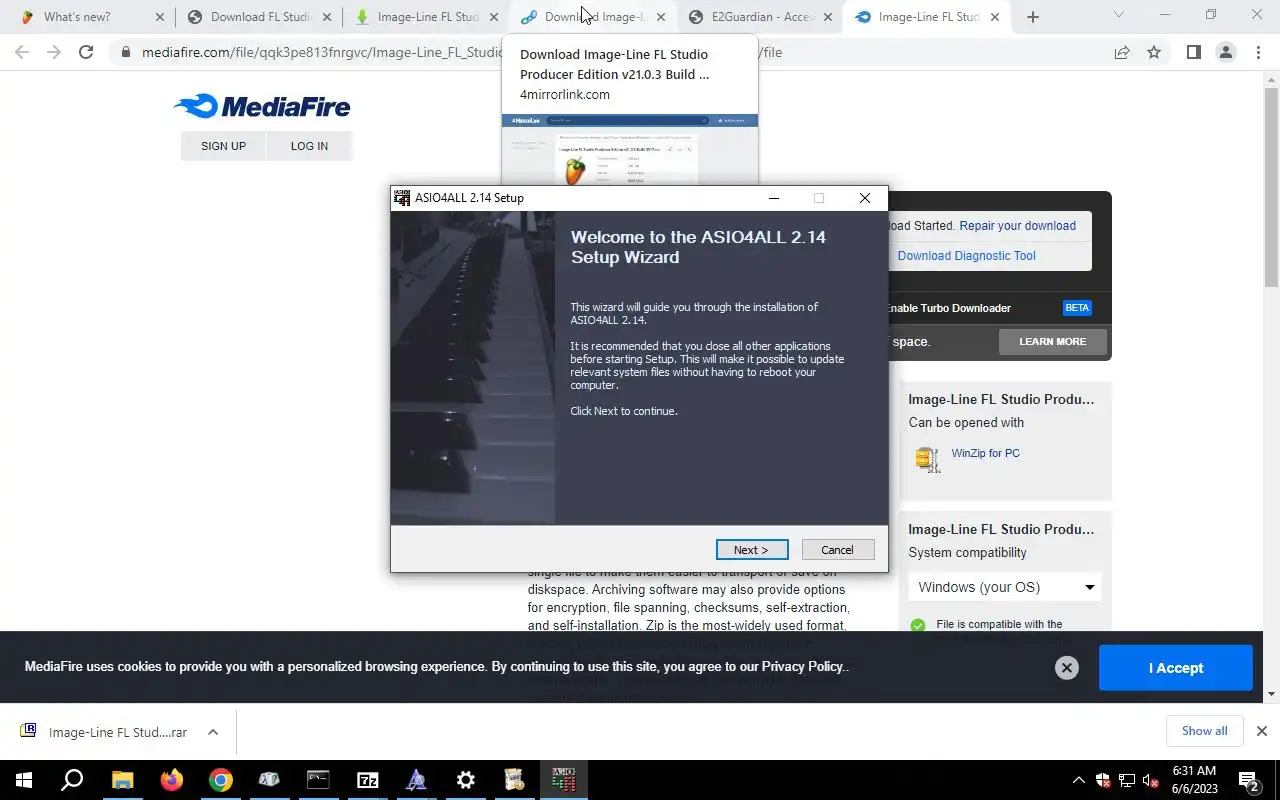Click the Chrome icon in the taskbar
The height and width of the screenshot is (800, 1280).
pyautogui.click(x=220, y=780)
